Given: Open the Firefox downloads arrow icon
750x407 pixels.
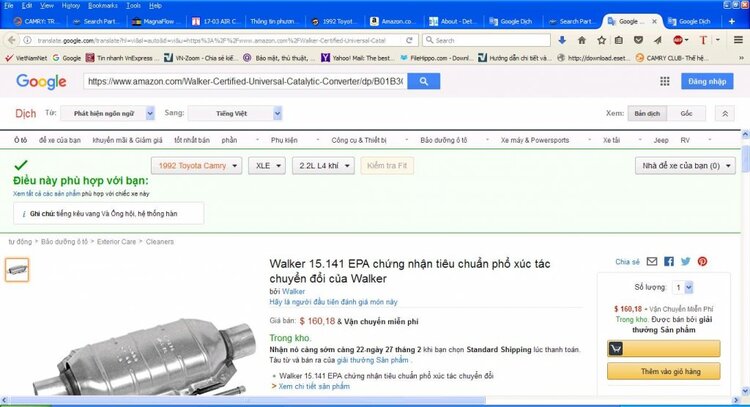Looking at the screenshot, I should (562, 40).
